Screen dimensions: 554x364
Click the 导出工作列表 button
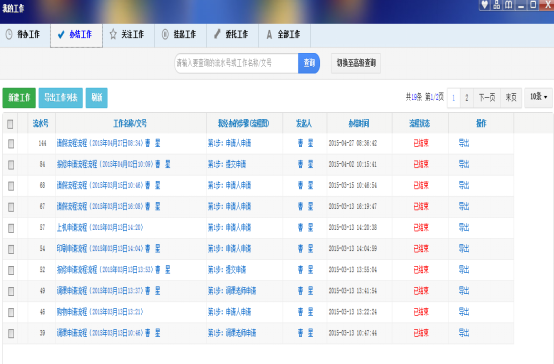[x=61, y=98]
